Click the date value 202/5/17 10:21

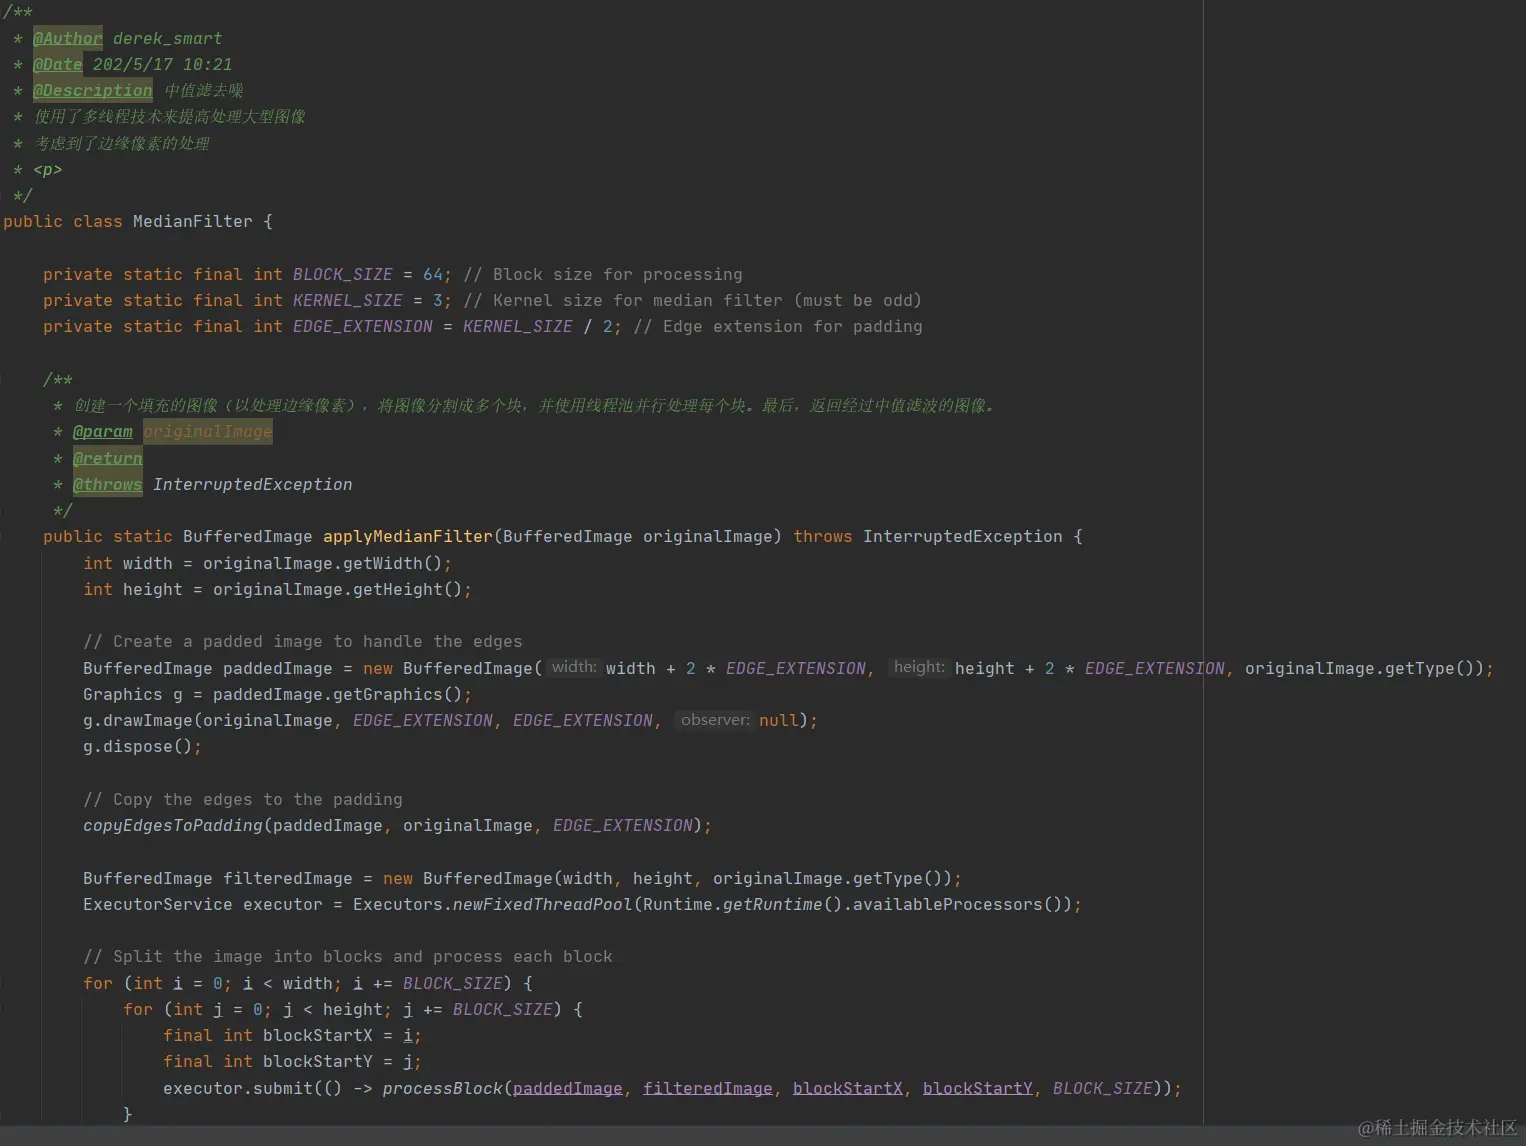[x=163, y=64]
